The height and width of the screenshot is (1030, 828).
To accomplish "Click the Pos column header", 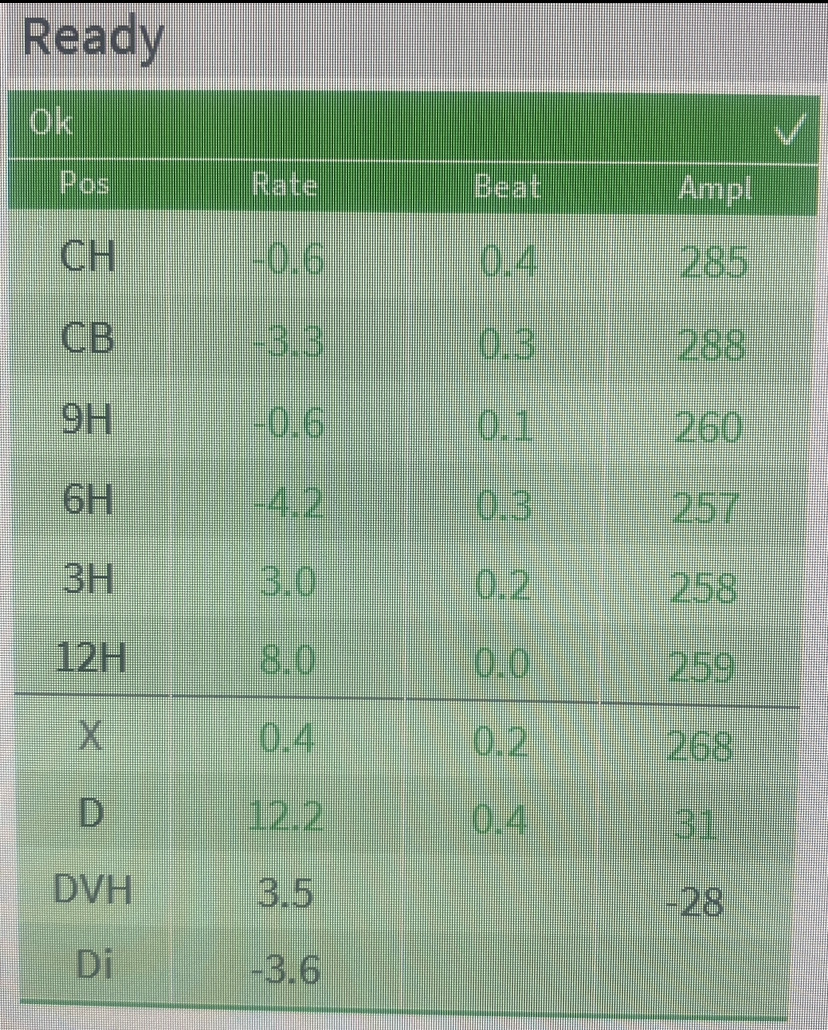I will (x=84, y=183).
